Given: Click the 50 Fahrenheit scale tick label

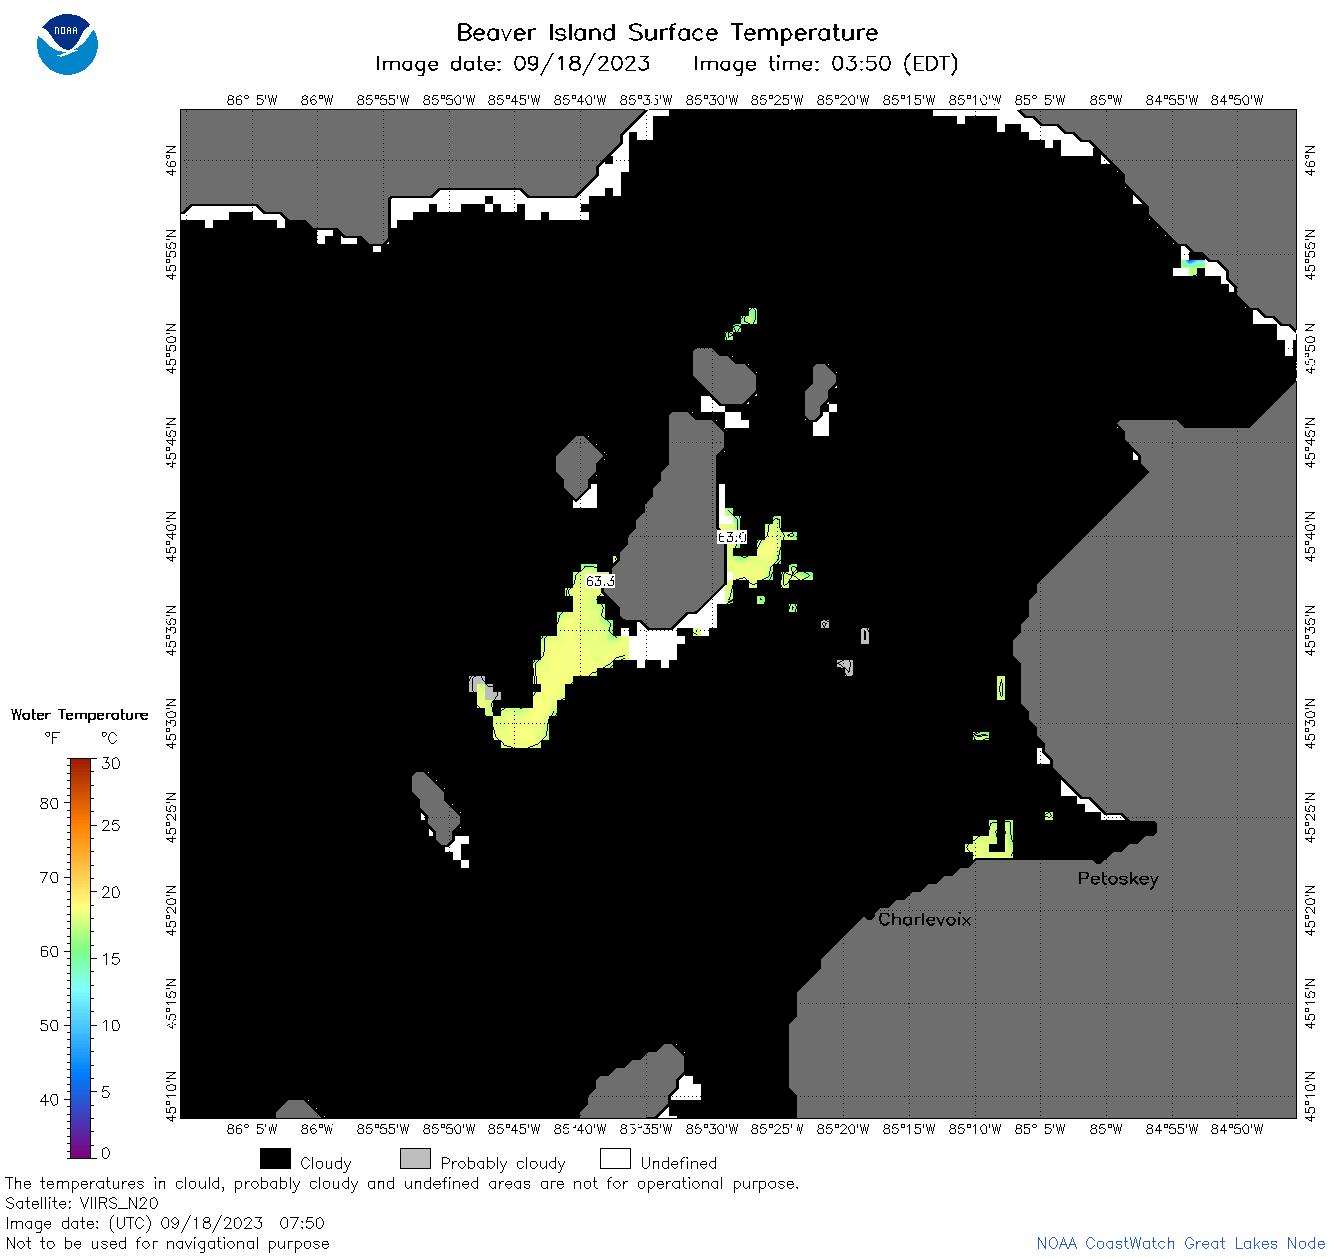Looking at the screenshot, I should coord(49,1025).
